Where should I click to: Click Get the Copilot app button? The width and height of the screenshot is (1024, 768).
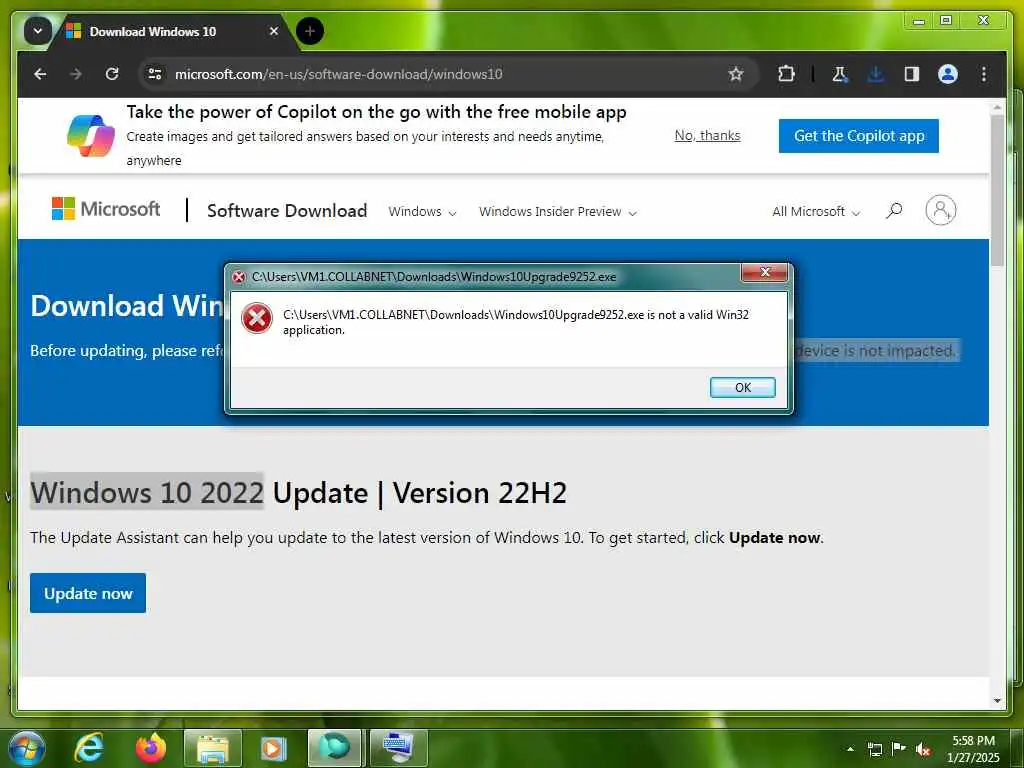tap(858, 136)
